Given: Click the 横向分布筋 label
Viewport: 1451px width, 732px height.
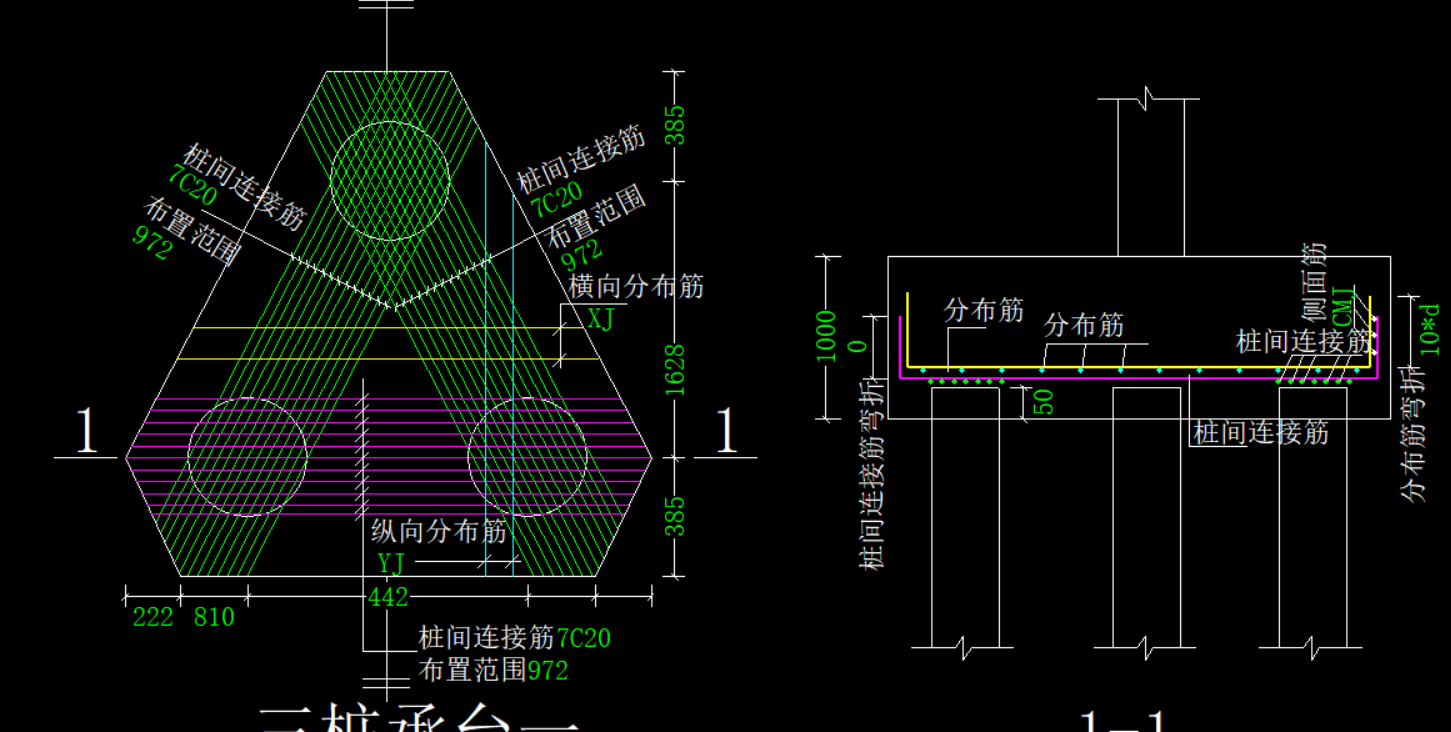Looking at the screenshot, I should (x=636, y=286).
